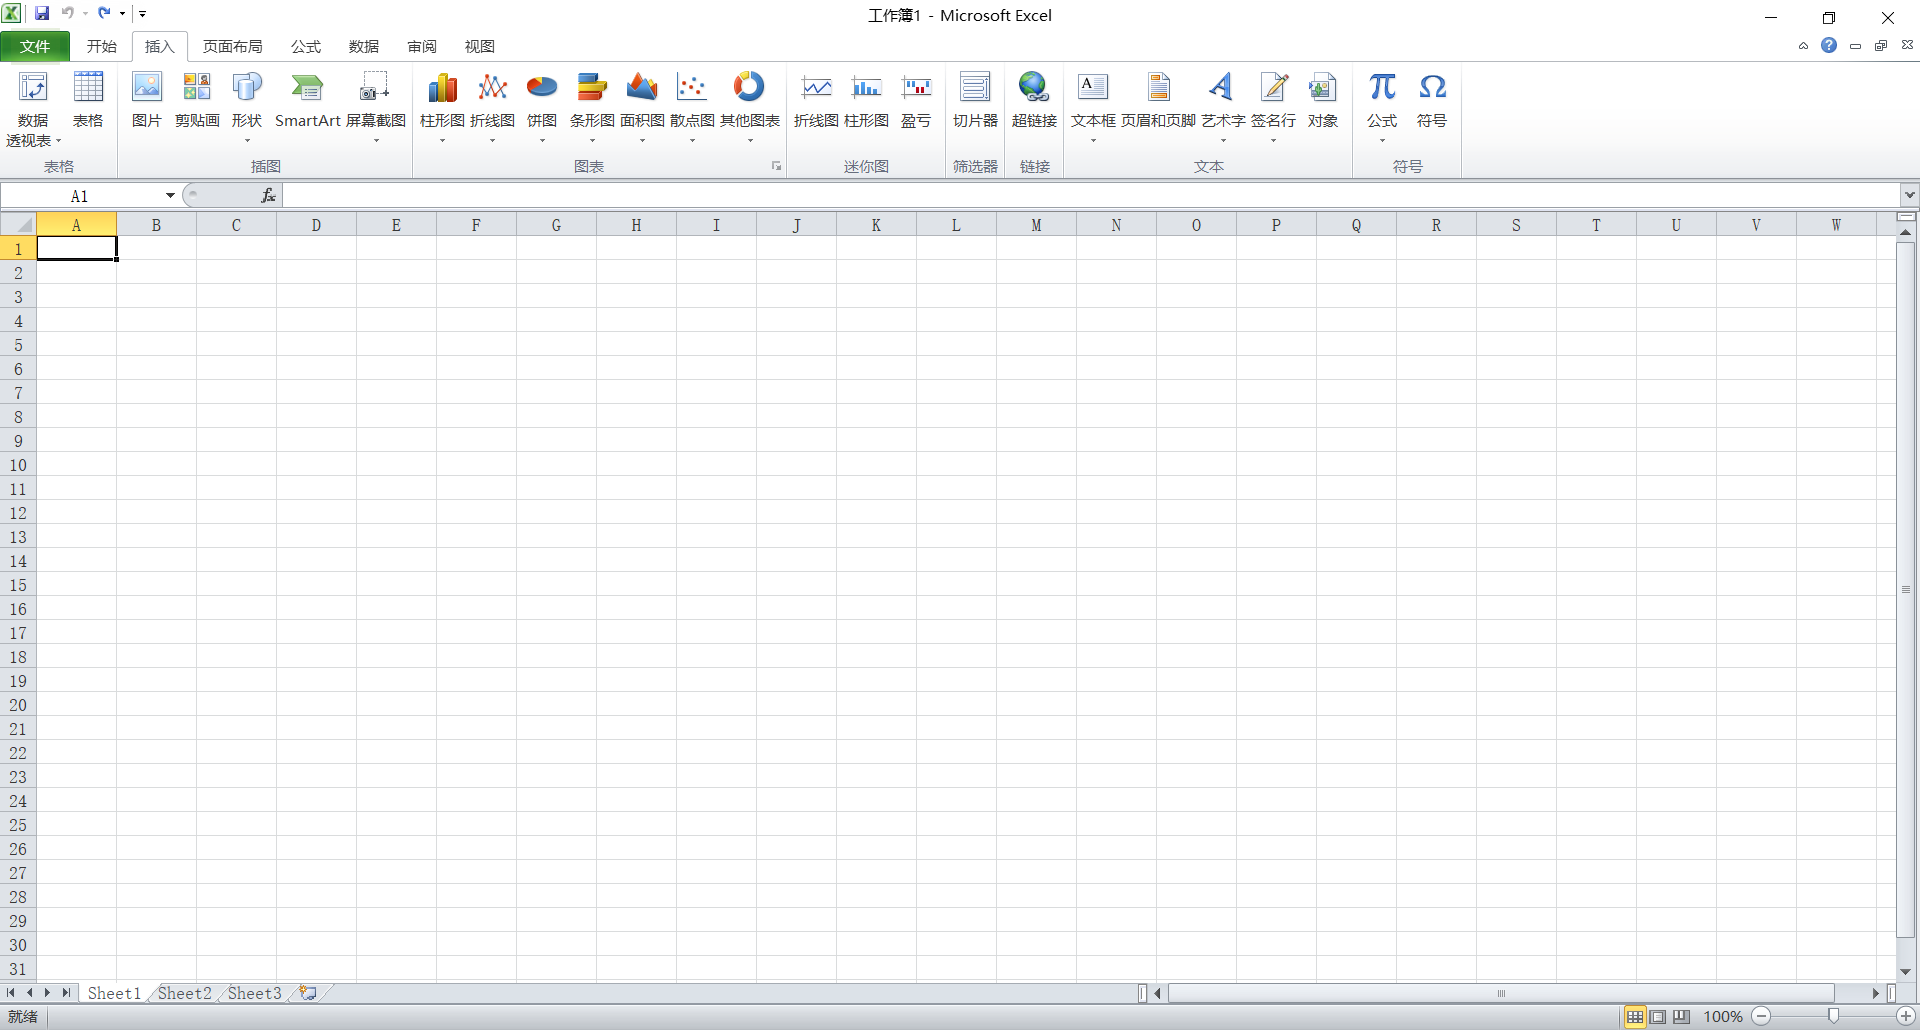Insert a text box
1920x1030 pixels.
tap(1093, 100)
